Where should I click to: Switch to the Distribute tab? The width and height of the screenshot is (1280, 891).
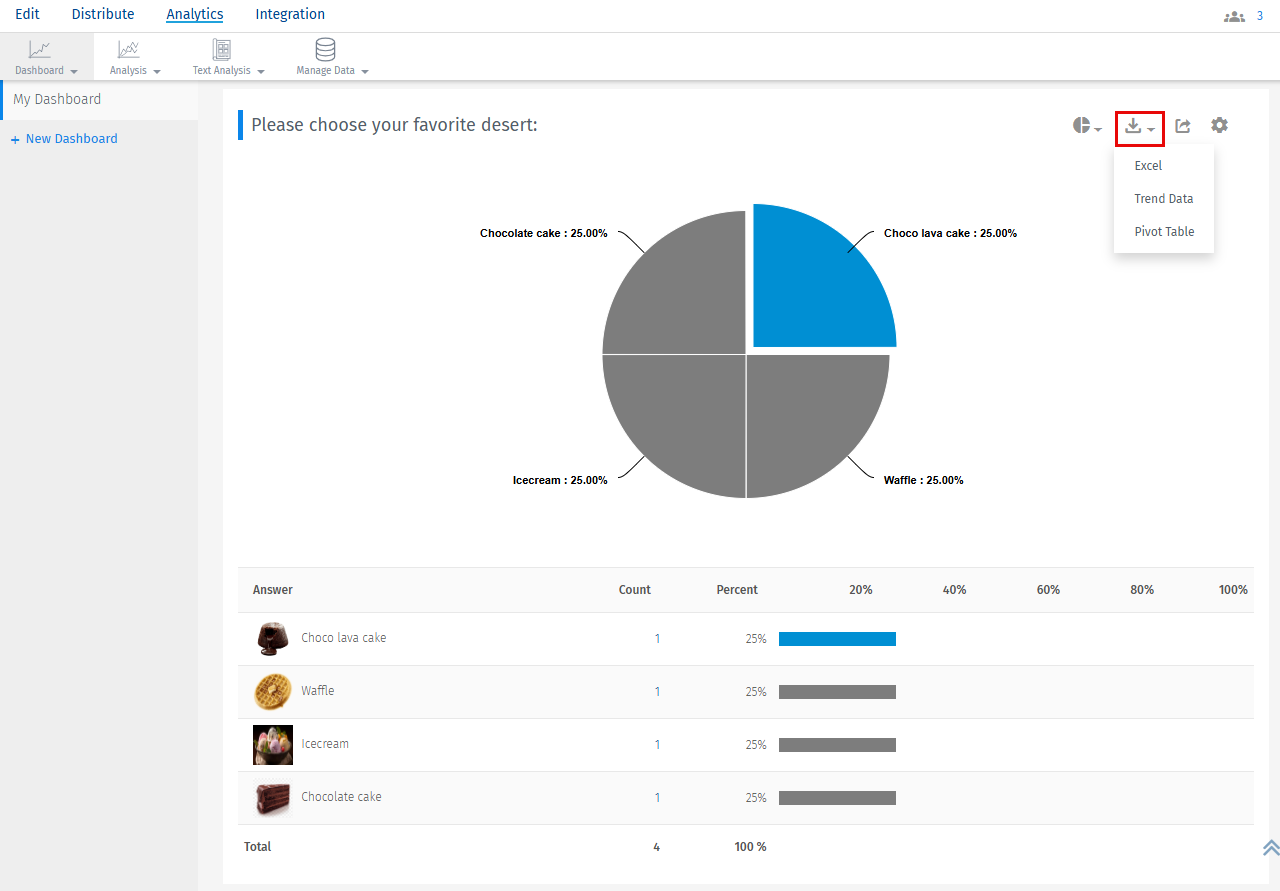(103, 13)
